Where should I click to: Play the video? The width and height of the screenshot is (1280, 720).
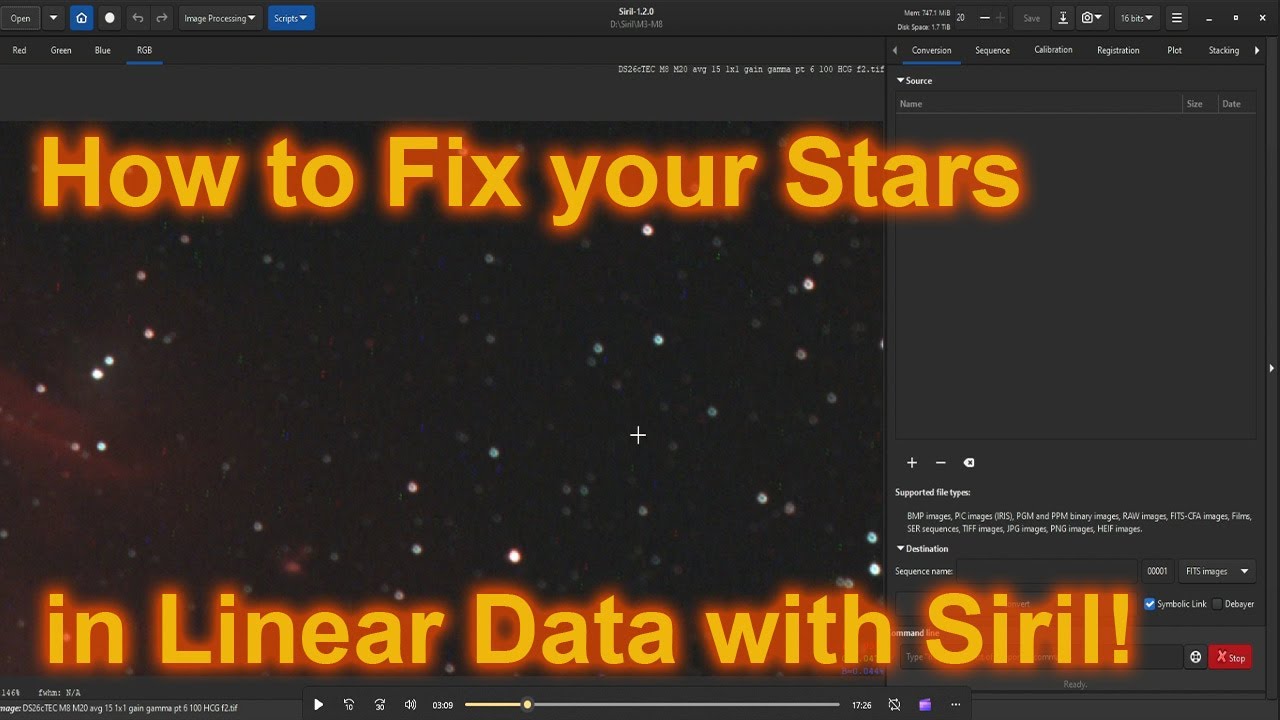pyautogui.click(x=318, y=705)
